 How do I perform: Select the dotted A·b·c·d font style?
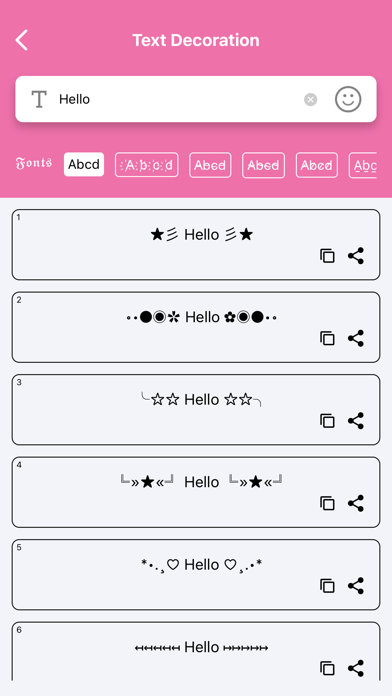(x=147, y=165)
